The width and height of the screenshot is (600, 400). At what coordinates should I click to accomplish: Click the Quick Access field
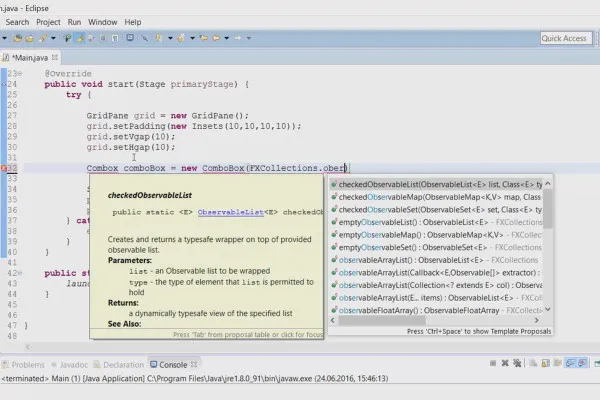click(566, 38)
